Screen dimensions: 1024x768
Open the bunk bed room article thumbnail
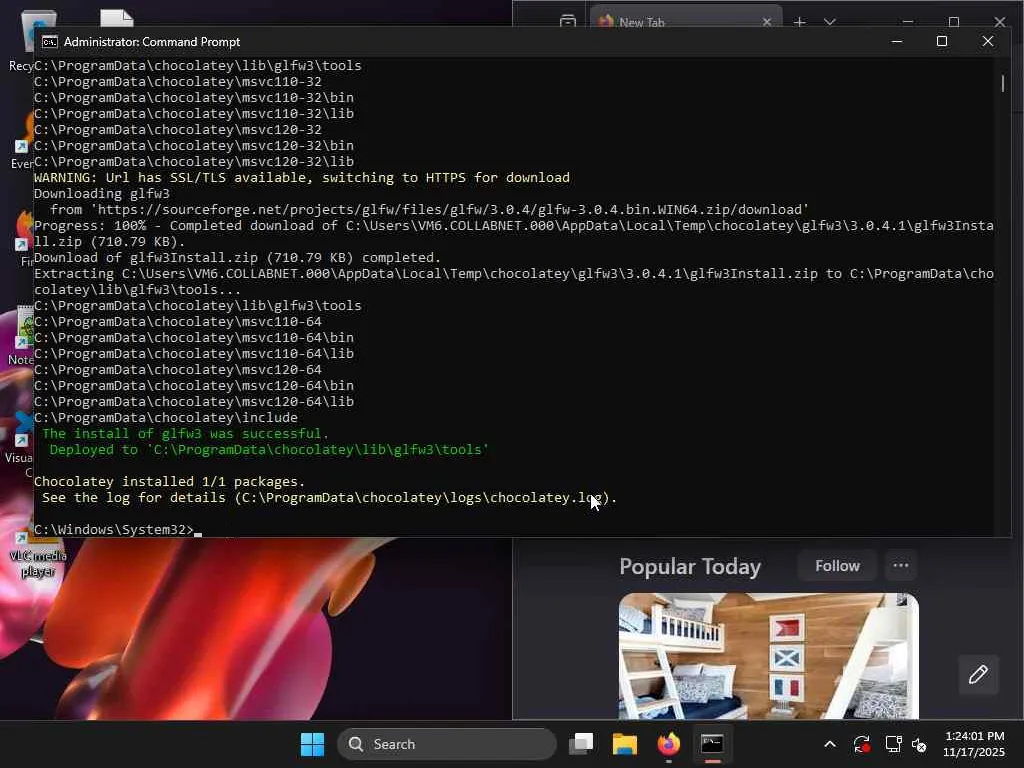[769, 656]
